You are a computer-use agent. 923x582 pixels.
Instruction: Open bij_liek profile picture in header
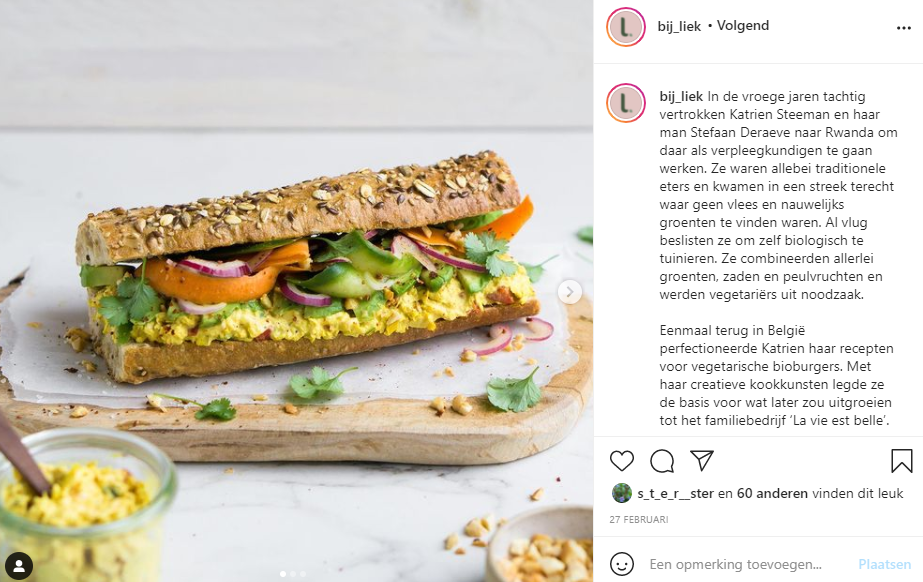tap(626, 26)
